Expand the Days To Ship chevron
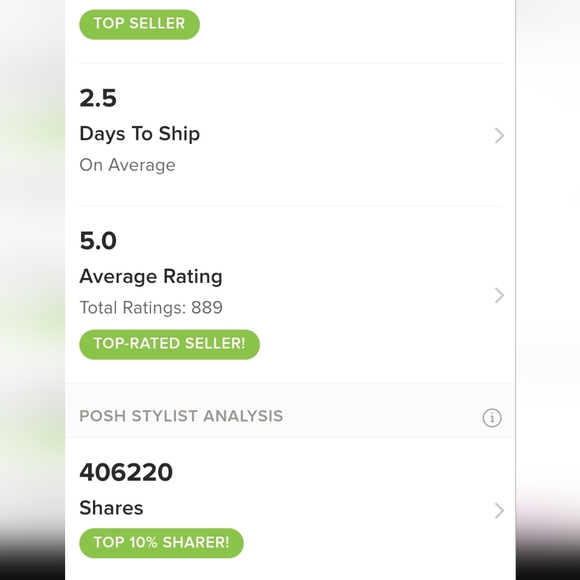 click(499, 135)
